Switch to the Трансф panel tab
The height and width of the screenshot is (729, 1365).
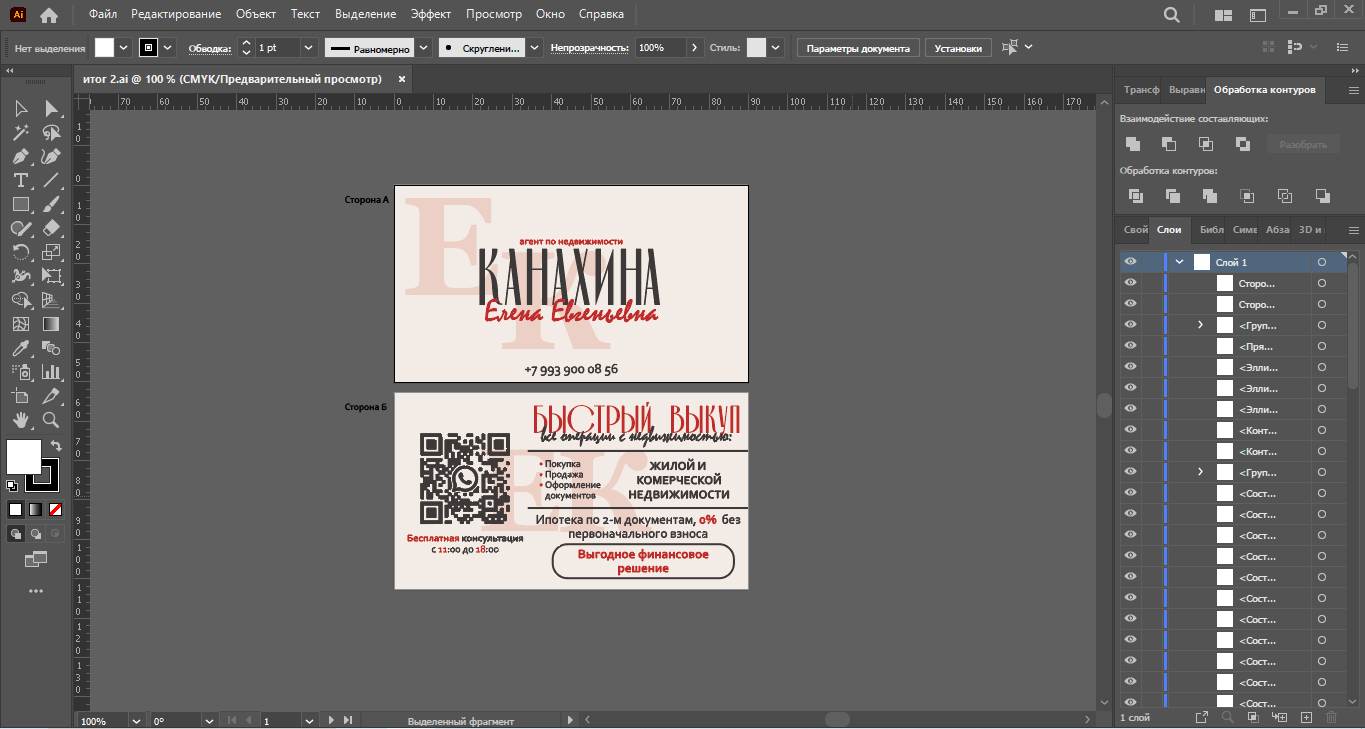tap(1141, 90)
